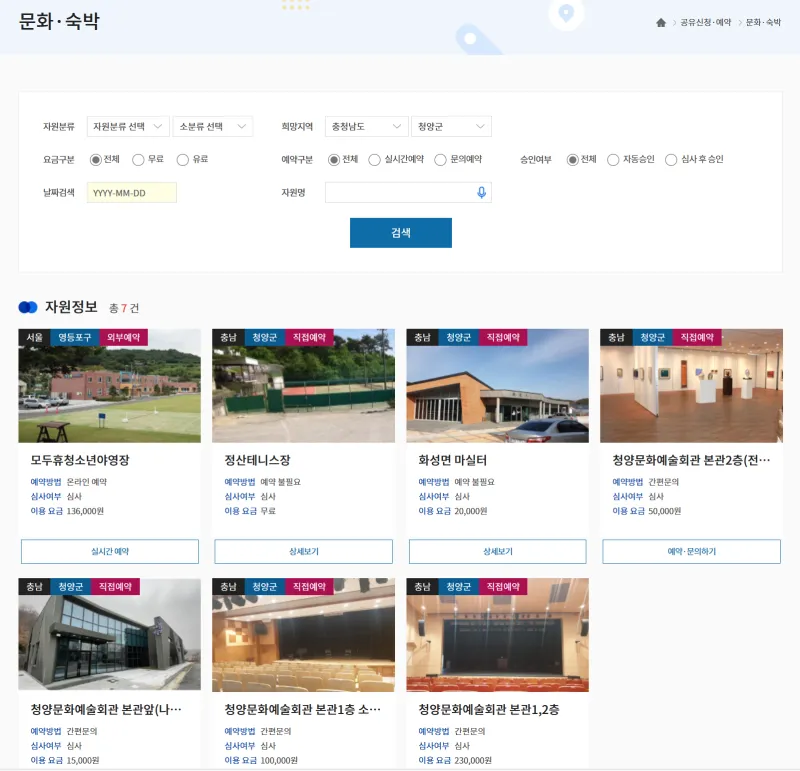Select the 무료 fee radio button
This screenshot has width=800, height=771.
[138, 159]
